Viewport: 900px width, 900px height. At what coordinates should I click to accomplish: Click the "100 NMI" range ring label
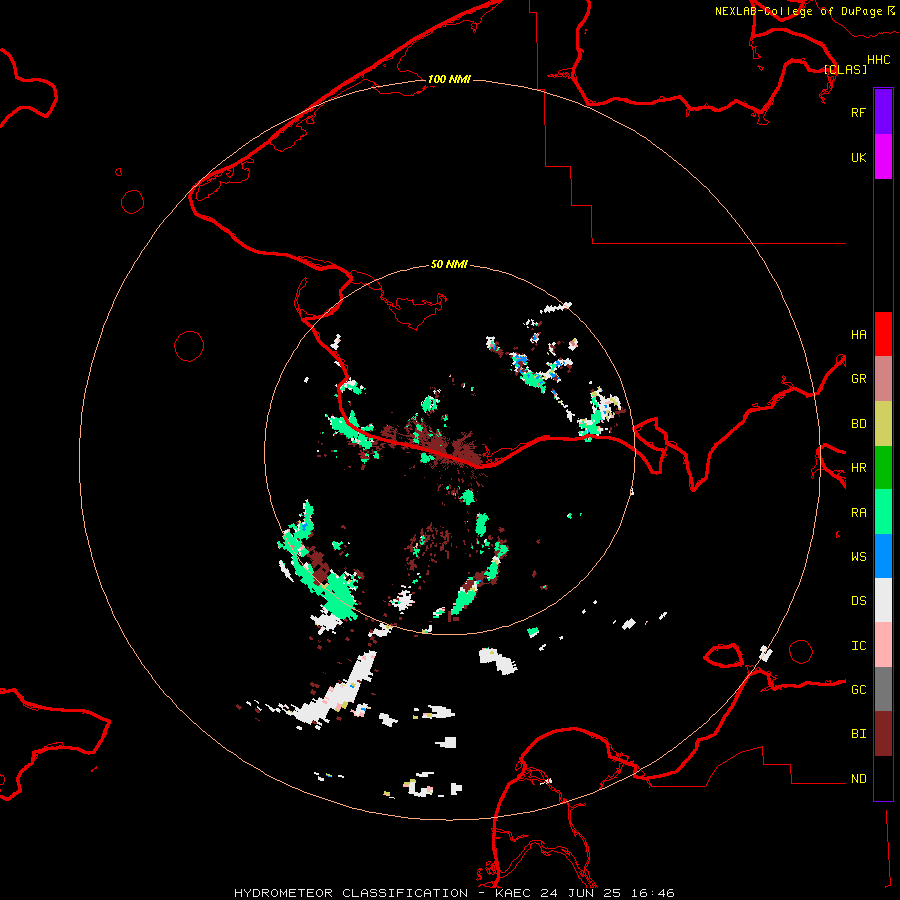point(449,79)
